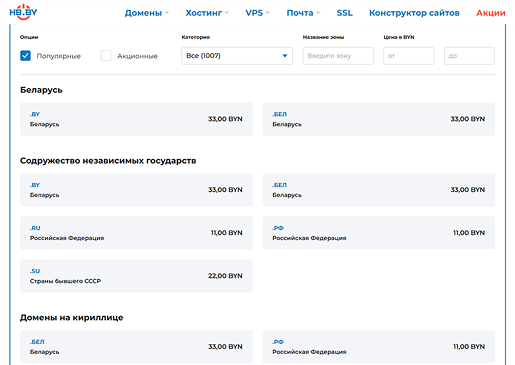Viewport: 515px width, 365px height.
Task: Focus the price 'от' field
Action: click(409, 56)
